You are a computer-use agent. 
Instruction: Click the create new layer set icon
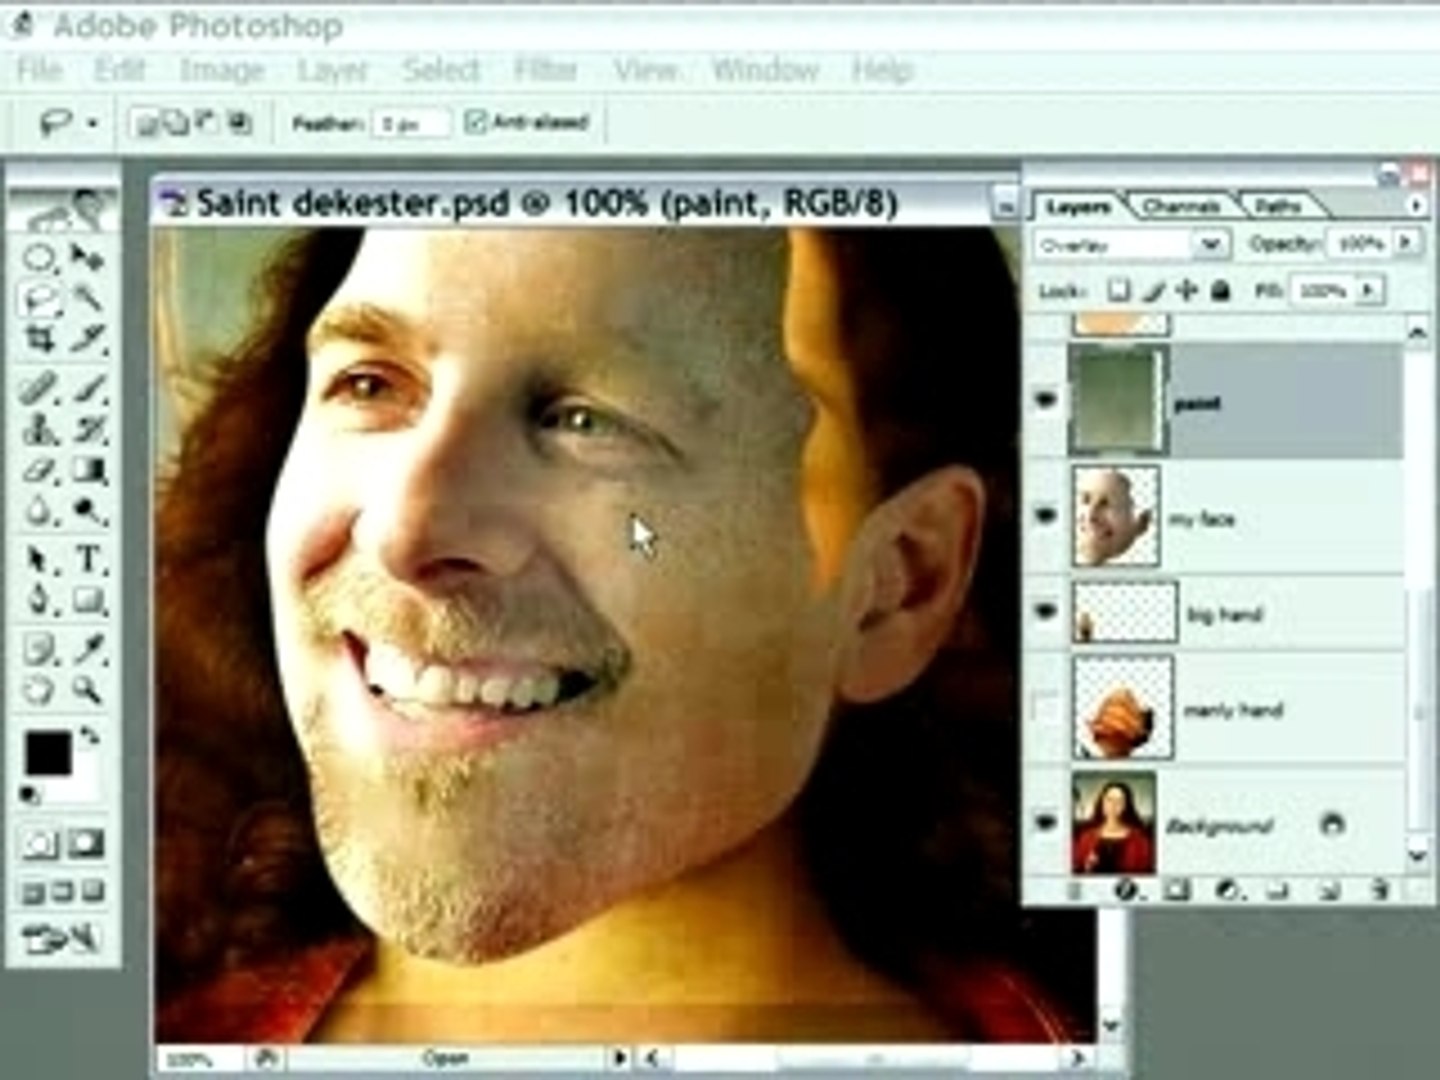point(1279,889)
